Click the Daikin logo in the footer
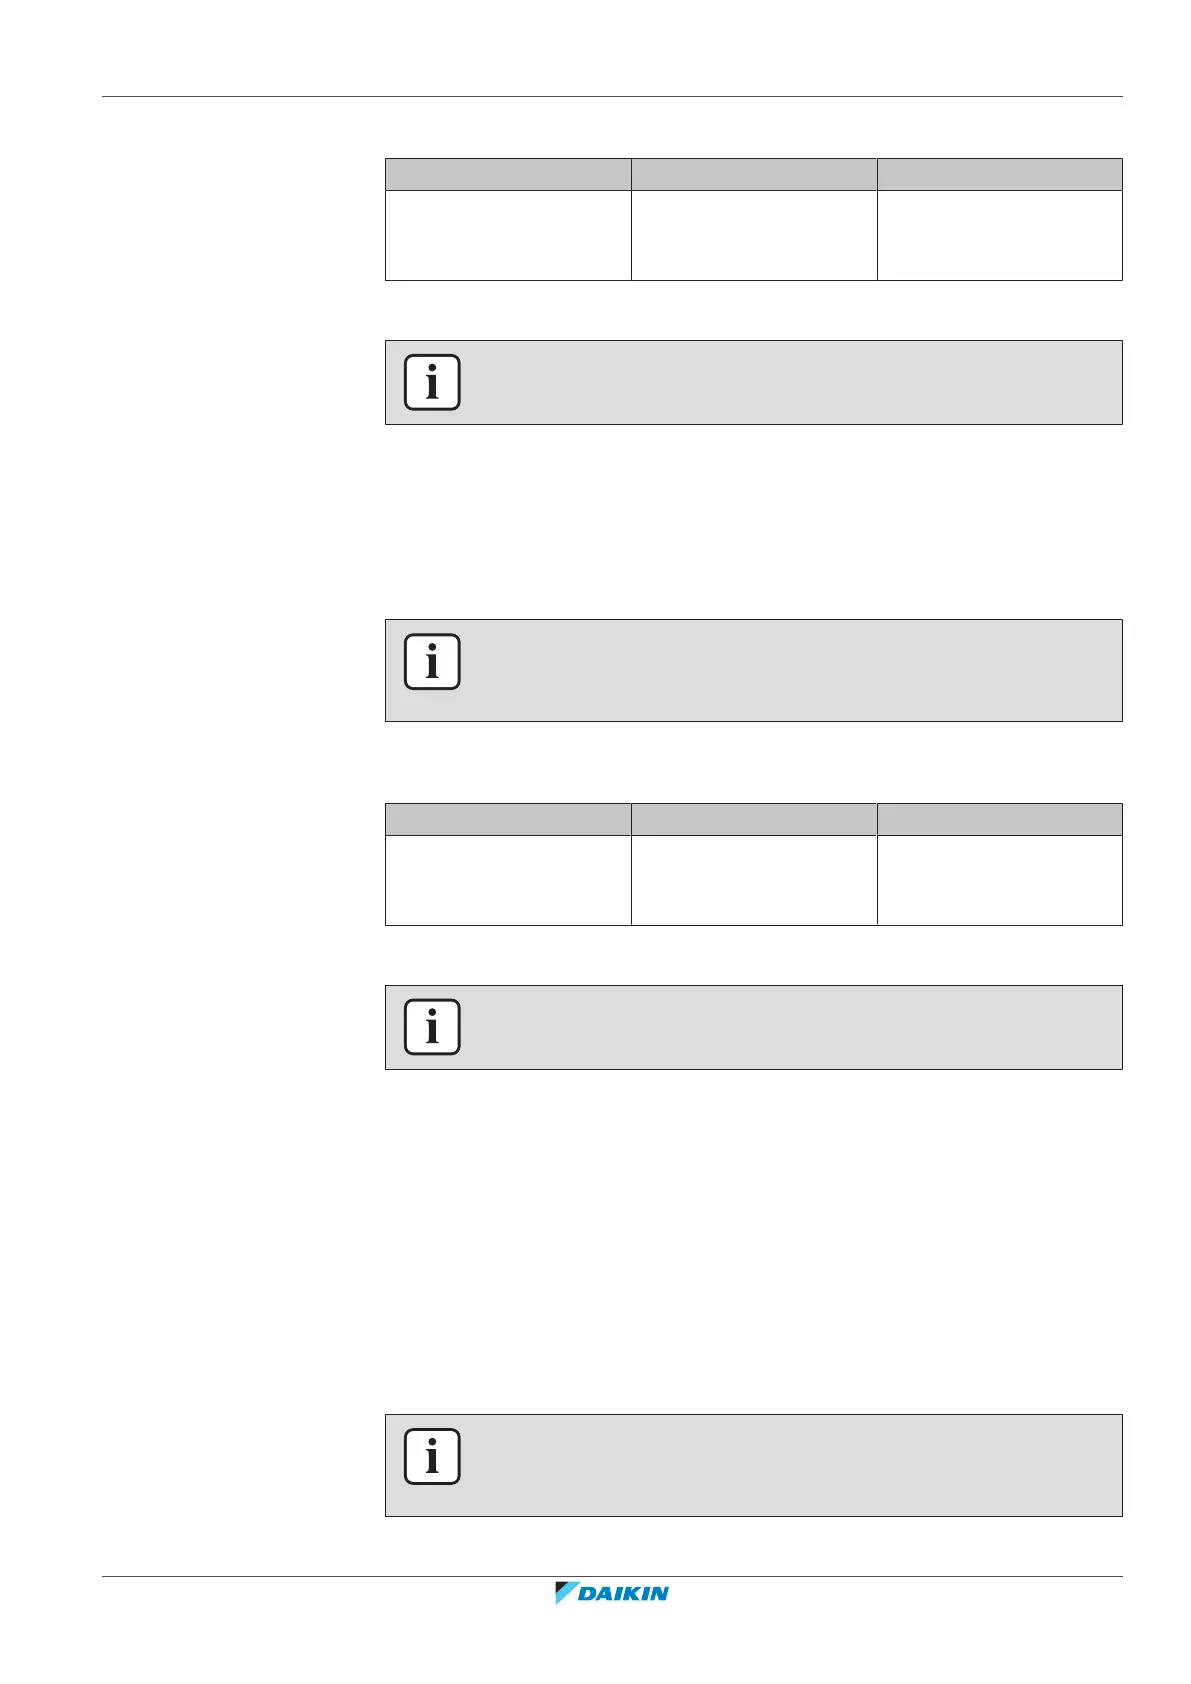 coord(612,1593)
